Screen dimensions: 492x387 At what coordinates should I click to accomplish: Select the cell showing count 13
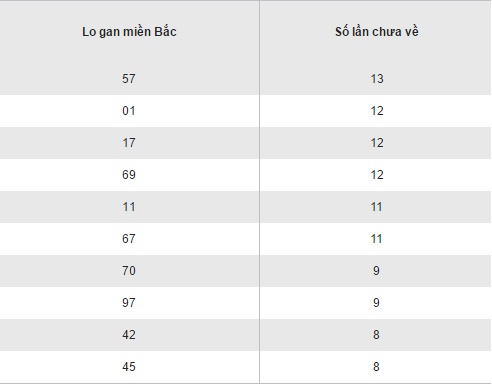(x=377, y=79)
